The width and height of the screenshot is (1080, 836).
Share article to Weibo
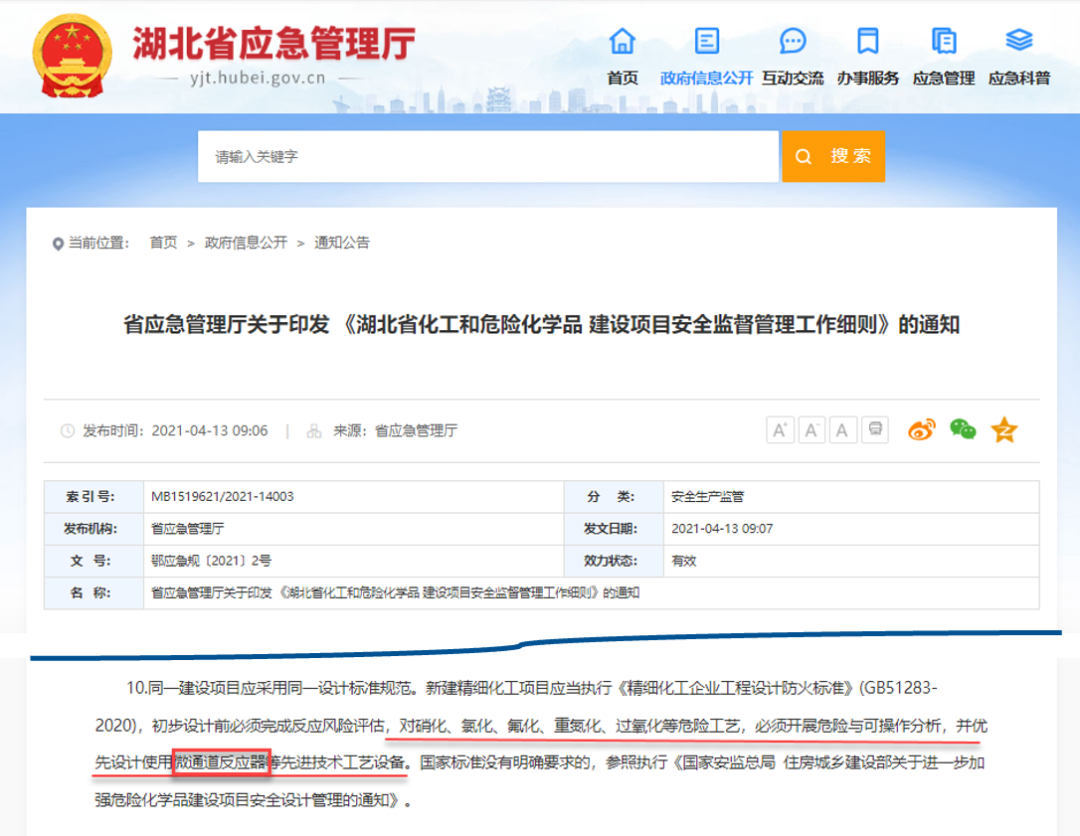coord(922,430)
